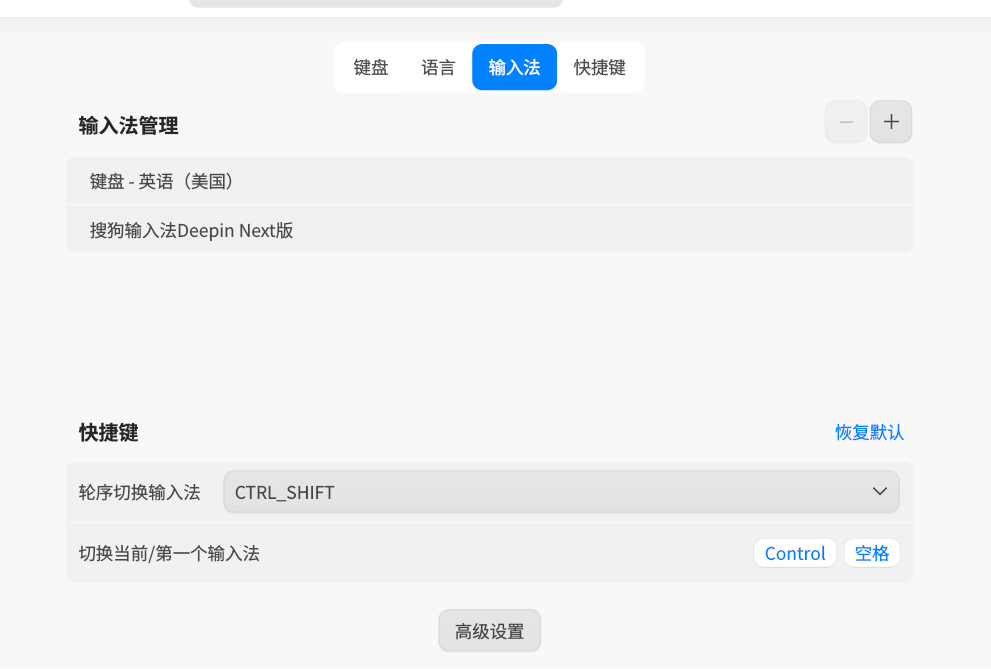Open 高级设置 advanced settings
991x669 pixels.
(x=490, y=630)
